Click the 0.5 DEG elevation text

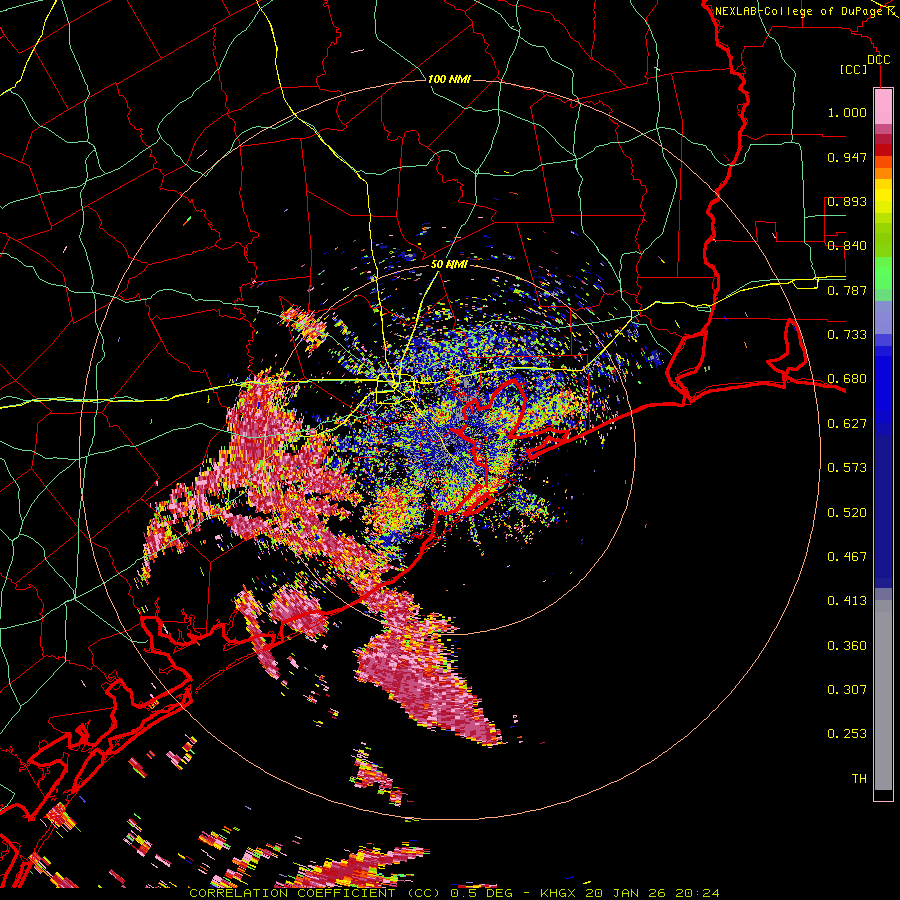pos(482,893)
